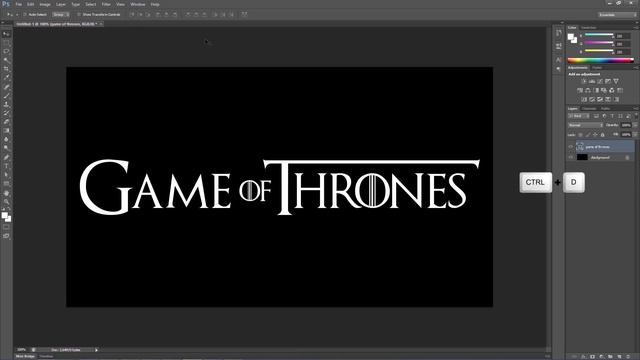Viewport: 640px width, 360px height.
Task: Select the Brush tool
Action: pyautogui.click(x=6, y=96)
